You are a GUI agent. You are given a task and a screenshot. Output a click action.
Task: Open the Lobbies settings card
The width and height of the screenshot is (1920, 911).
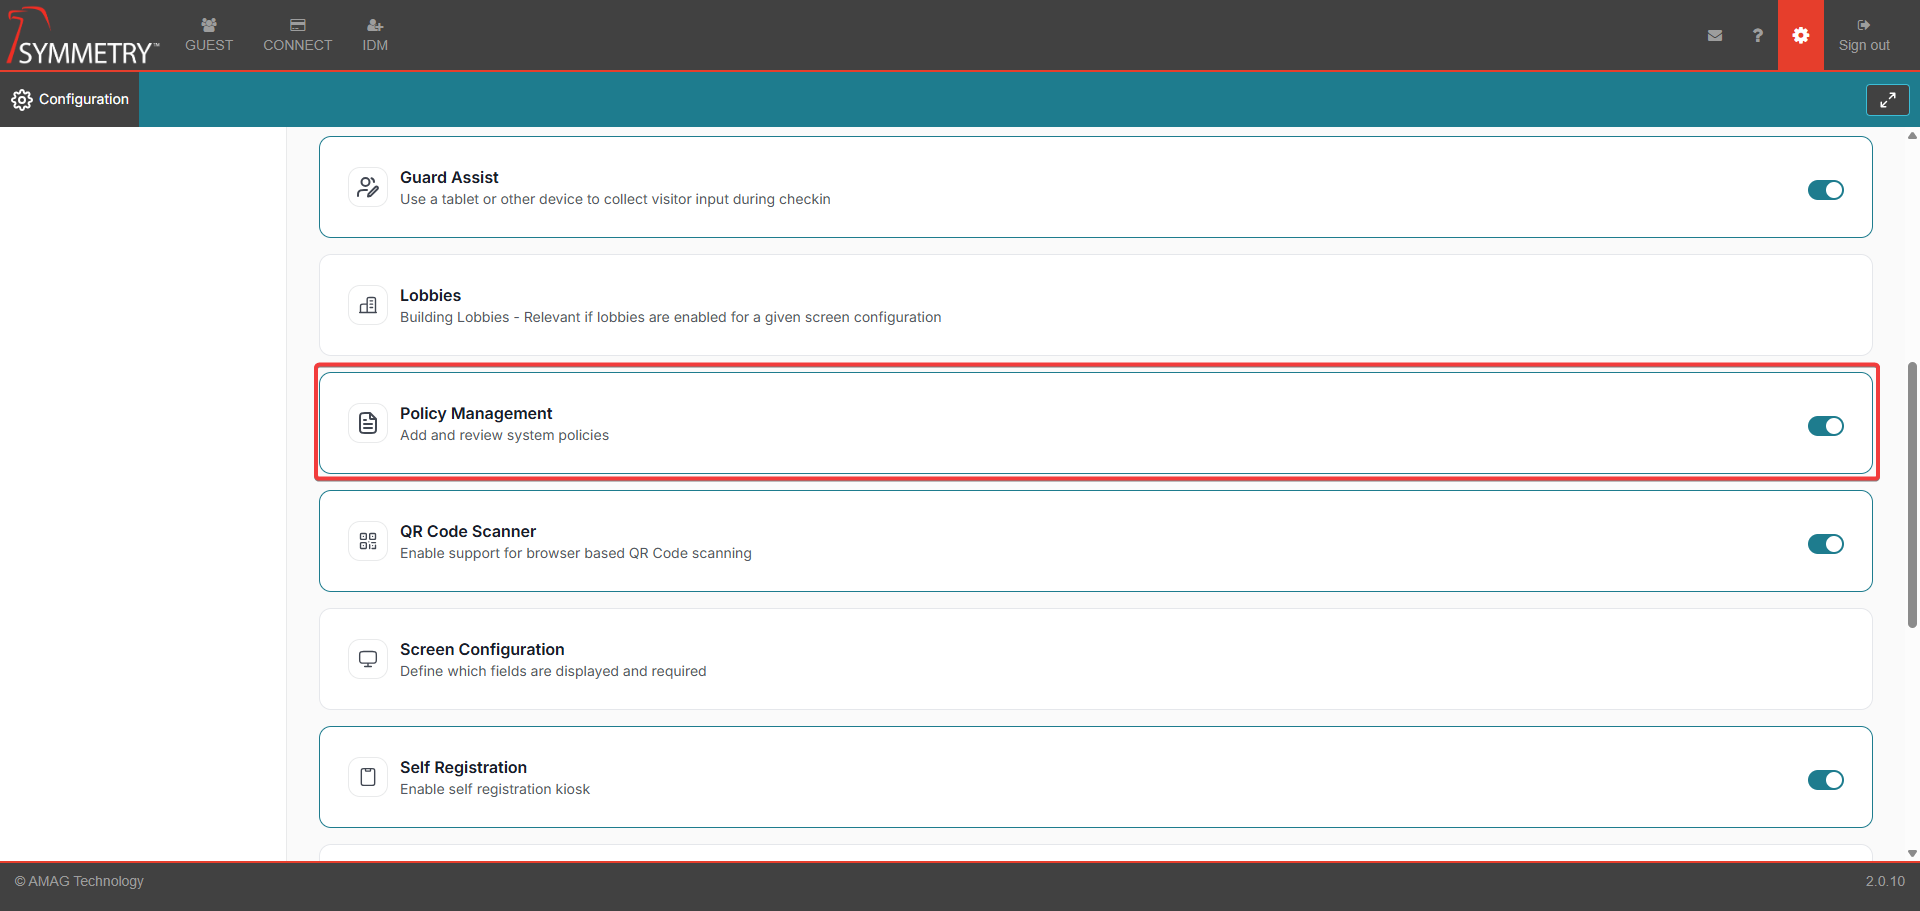tap(1095, 305)
